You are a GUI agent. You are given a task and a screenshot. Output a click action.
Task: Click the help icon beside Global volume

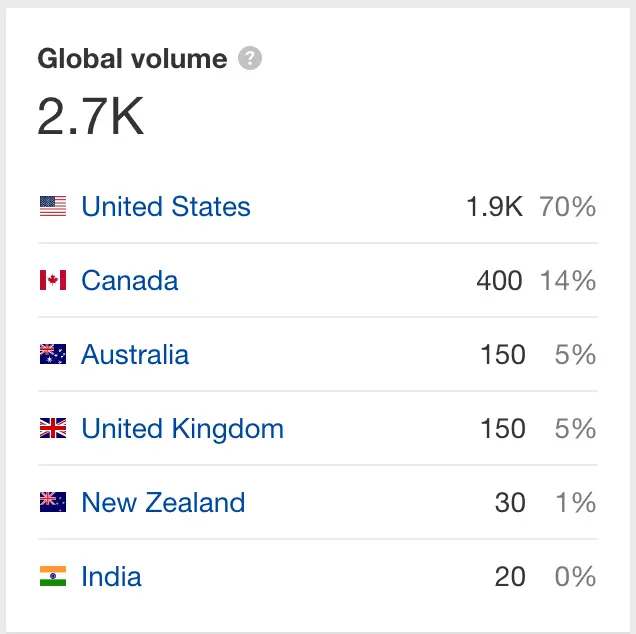tap(251, 59)
